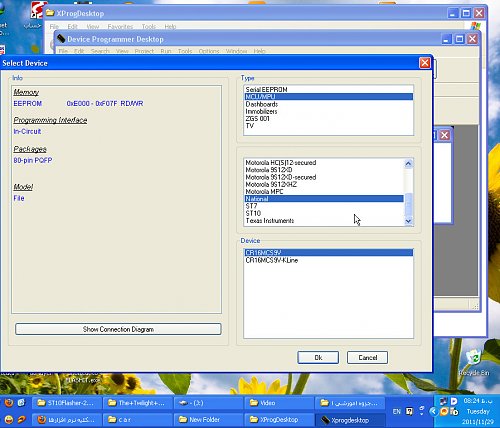The height and width of the screenshot is (428, 500).
Task: Close the Device Programmer Desktop window
Action: click(x=472, y=39)
